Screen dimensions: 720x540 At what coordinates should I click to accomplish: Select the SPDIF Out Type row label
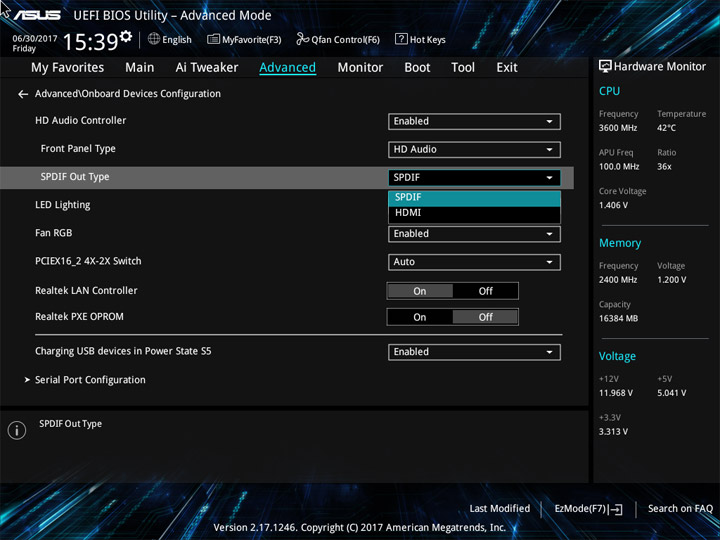click(x=75, y=177)
